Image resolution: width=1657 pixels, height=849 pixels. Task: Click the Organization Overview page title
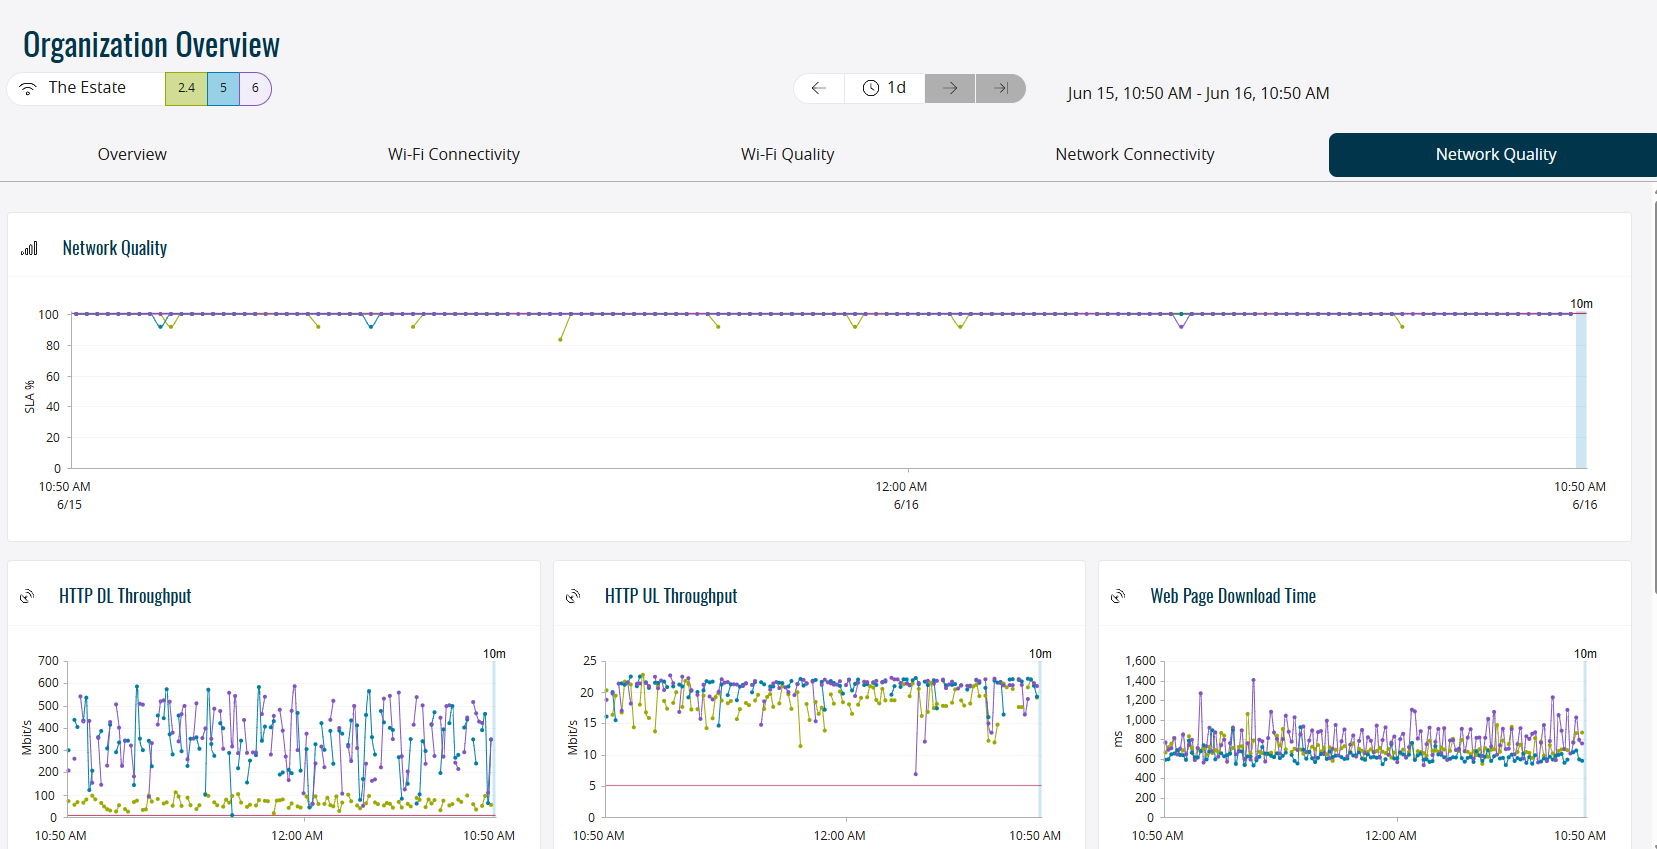[151, 45]
